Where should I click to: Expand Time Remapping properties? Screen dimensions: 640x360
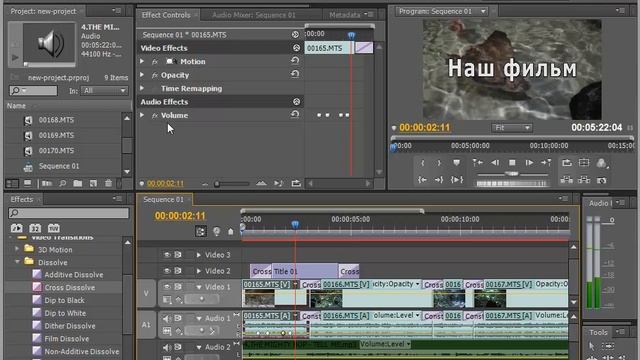point(142,88)
